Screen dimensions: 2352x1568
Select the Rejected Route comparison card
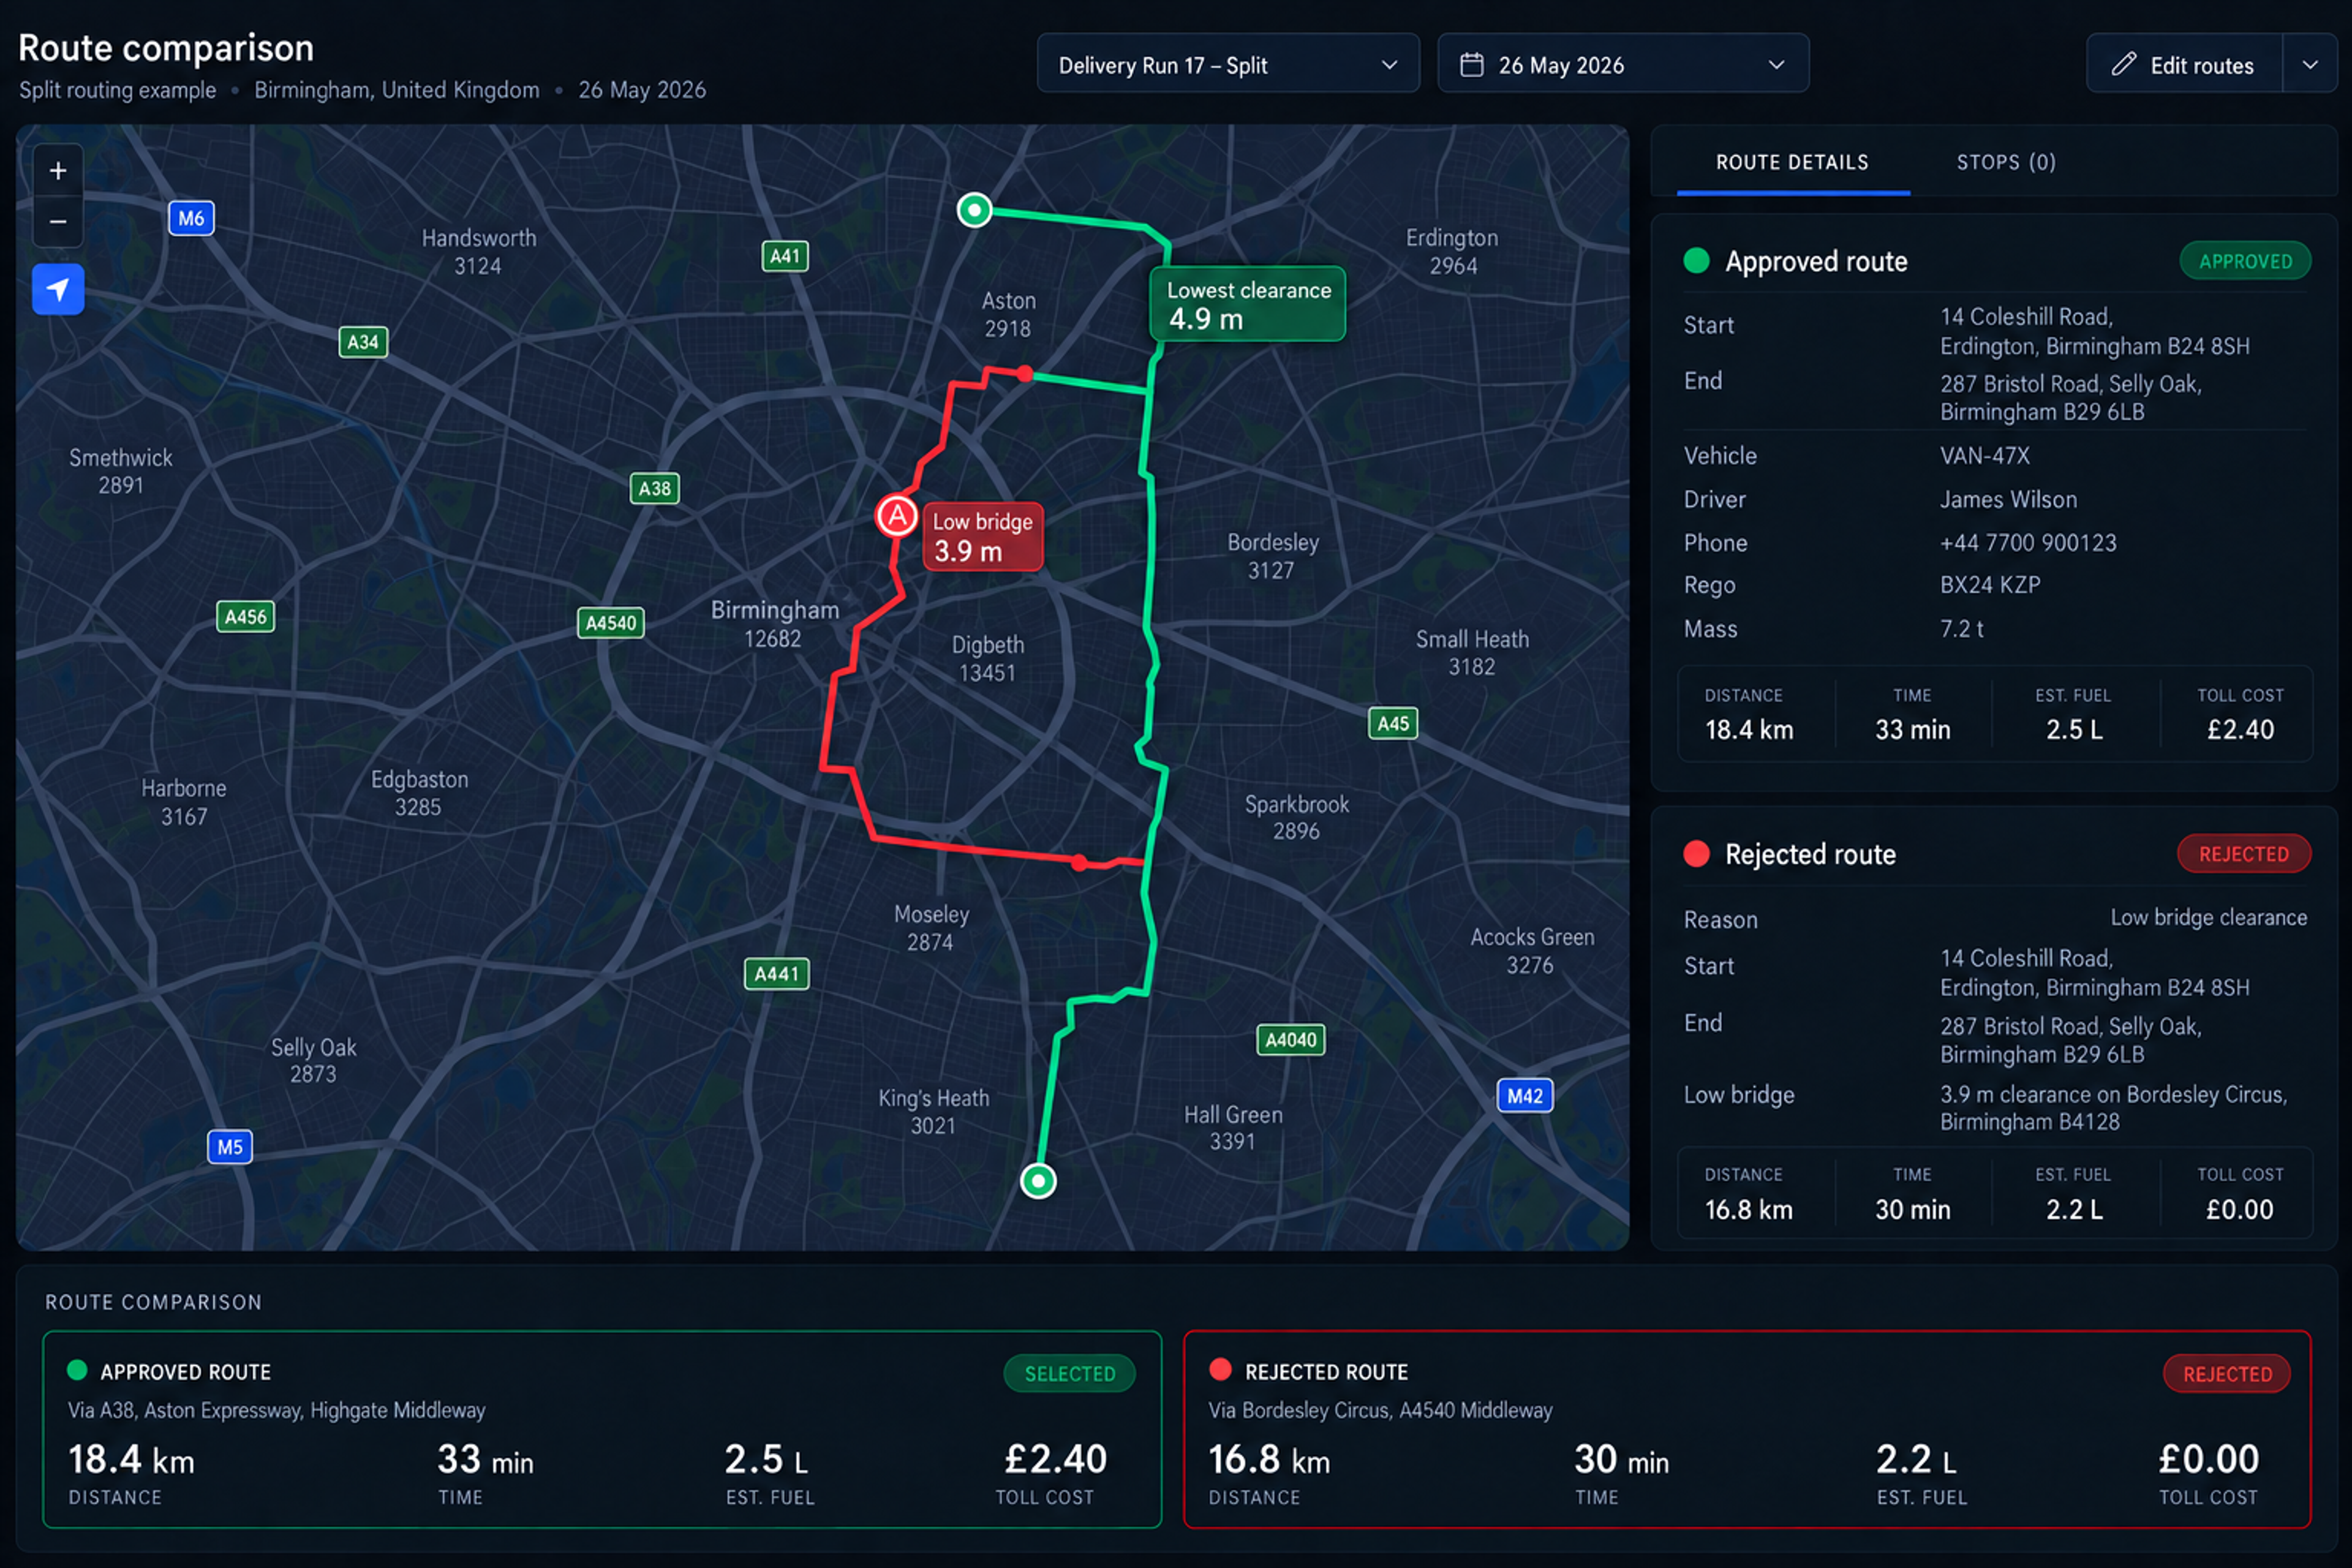[1747, 1429]
